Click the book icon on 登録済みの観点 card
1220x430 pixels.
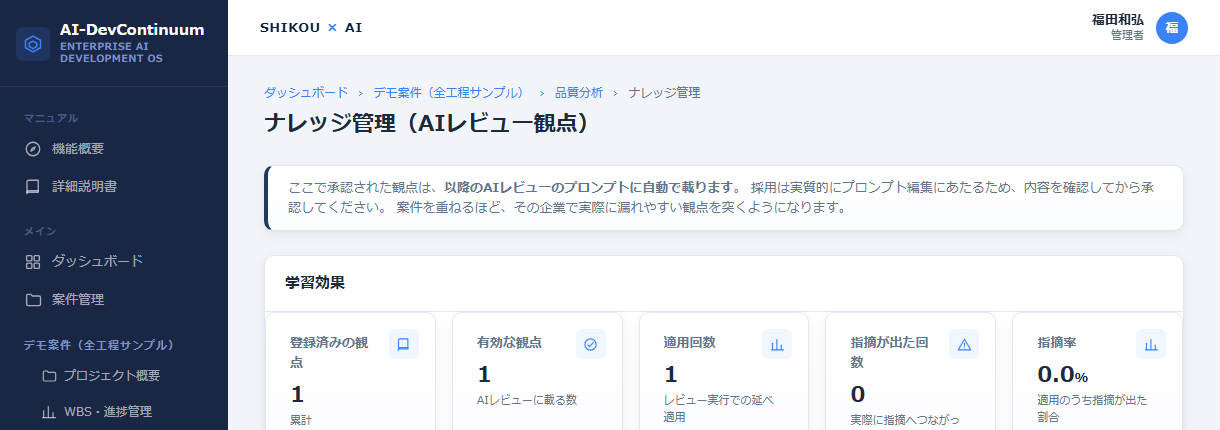pos(404,344)
